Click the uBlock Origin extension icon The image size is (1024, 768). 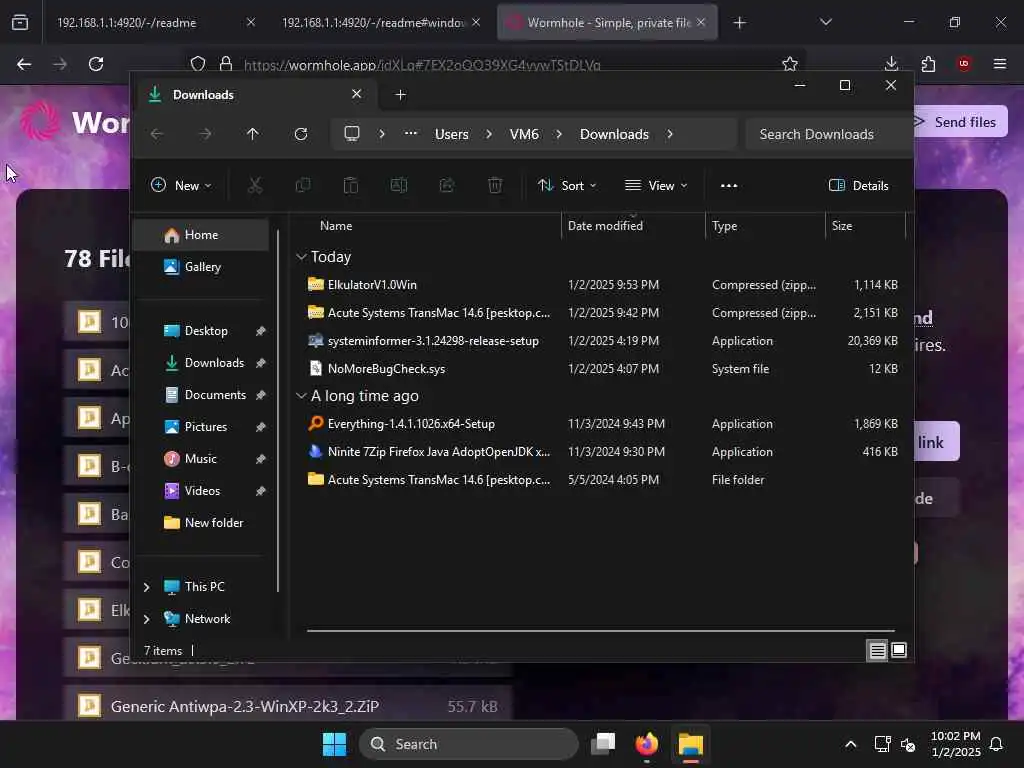click(964, 64)
